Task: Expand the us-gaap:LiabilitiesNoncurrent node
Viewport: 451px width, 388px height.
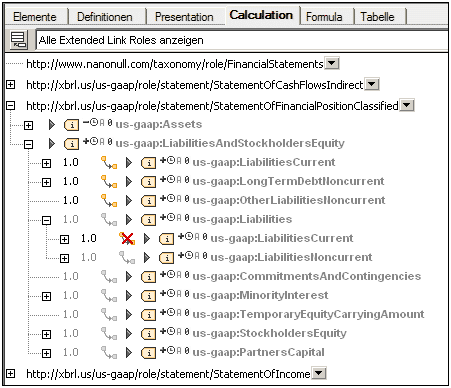Action: click(x=65, y=258)
